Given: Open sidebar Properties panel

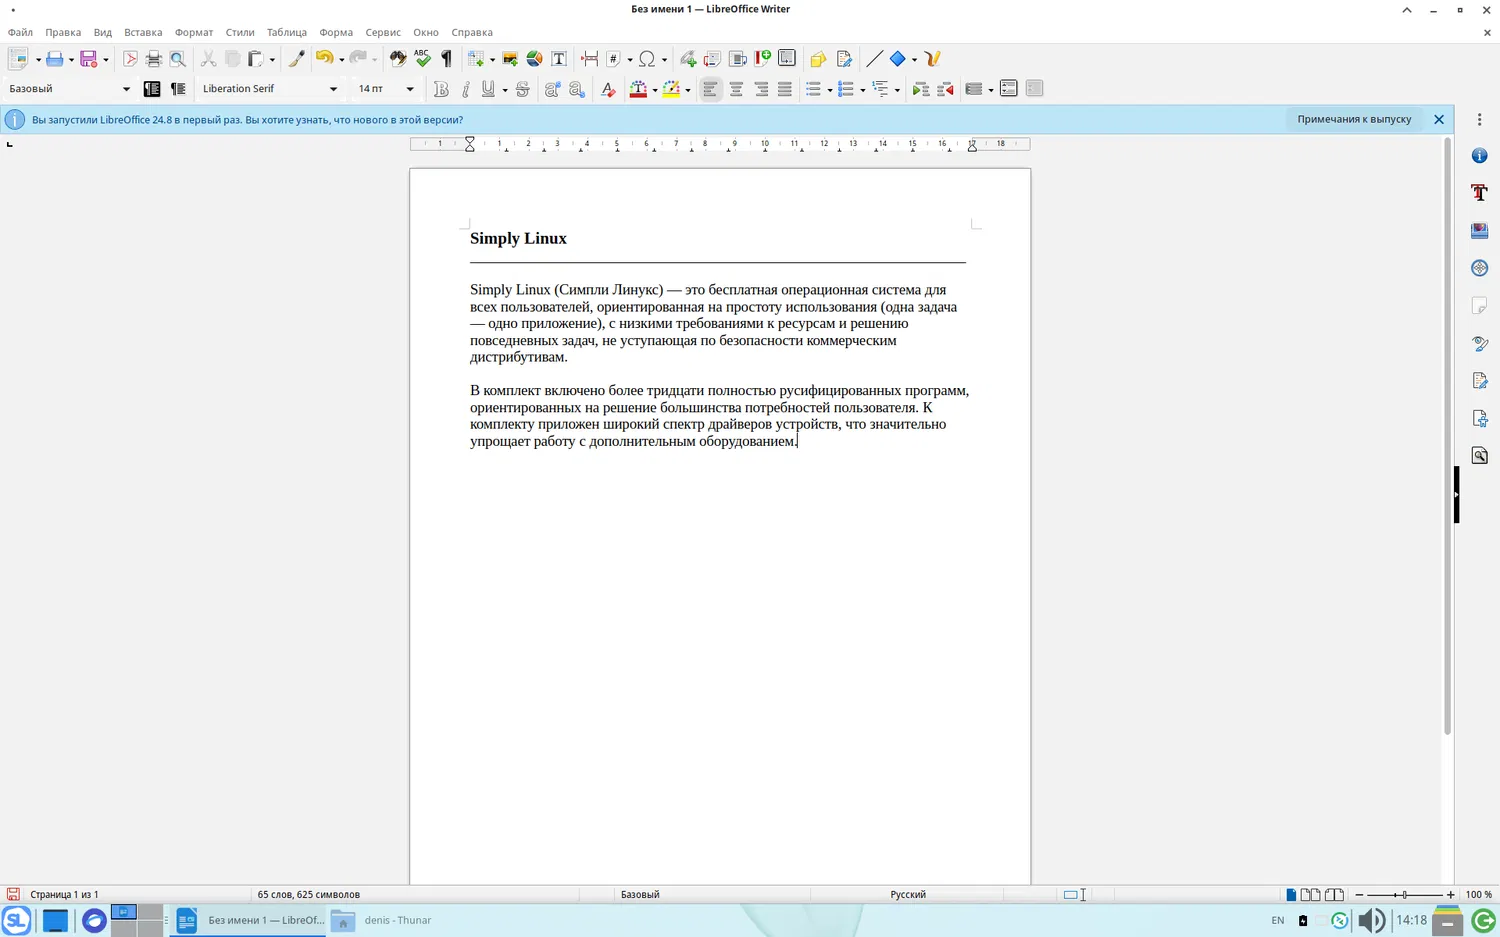Looking at the screenshot, I should [x=1480, y=156].
